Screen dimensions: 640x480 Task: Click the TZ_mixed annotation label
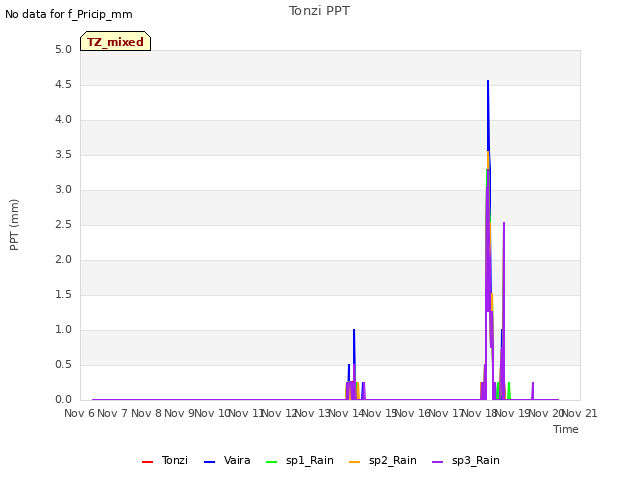pos(116,41)
